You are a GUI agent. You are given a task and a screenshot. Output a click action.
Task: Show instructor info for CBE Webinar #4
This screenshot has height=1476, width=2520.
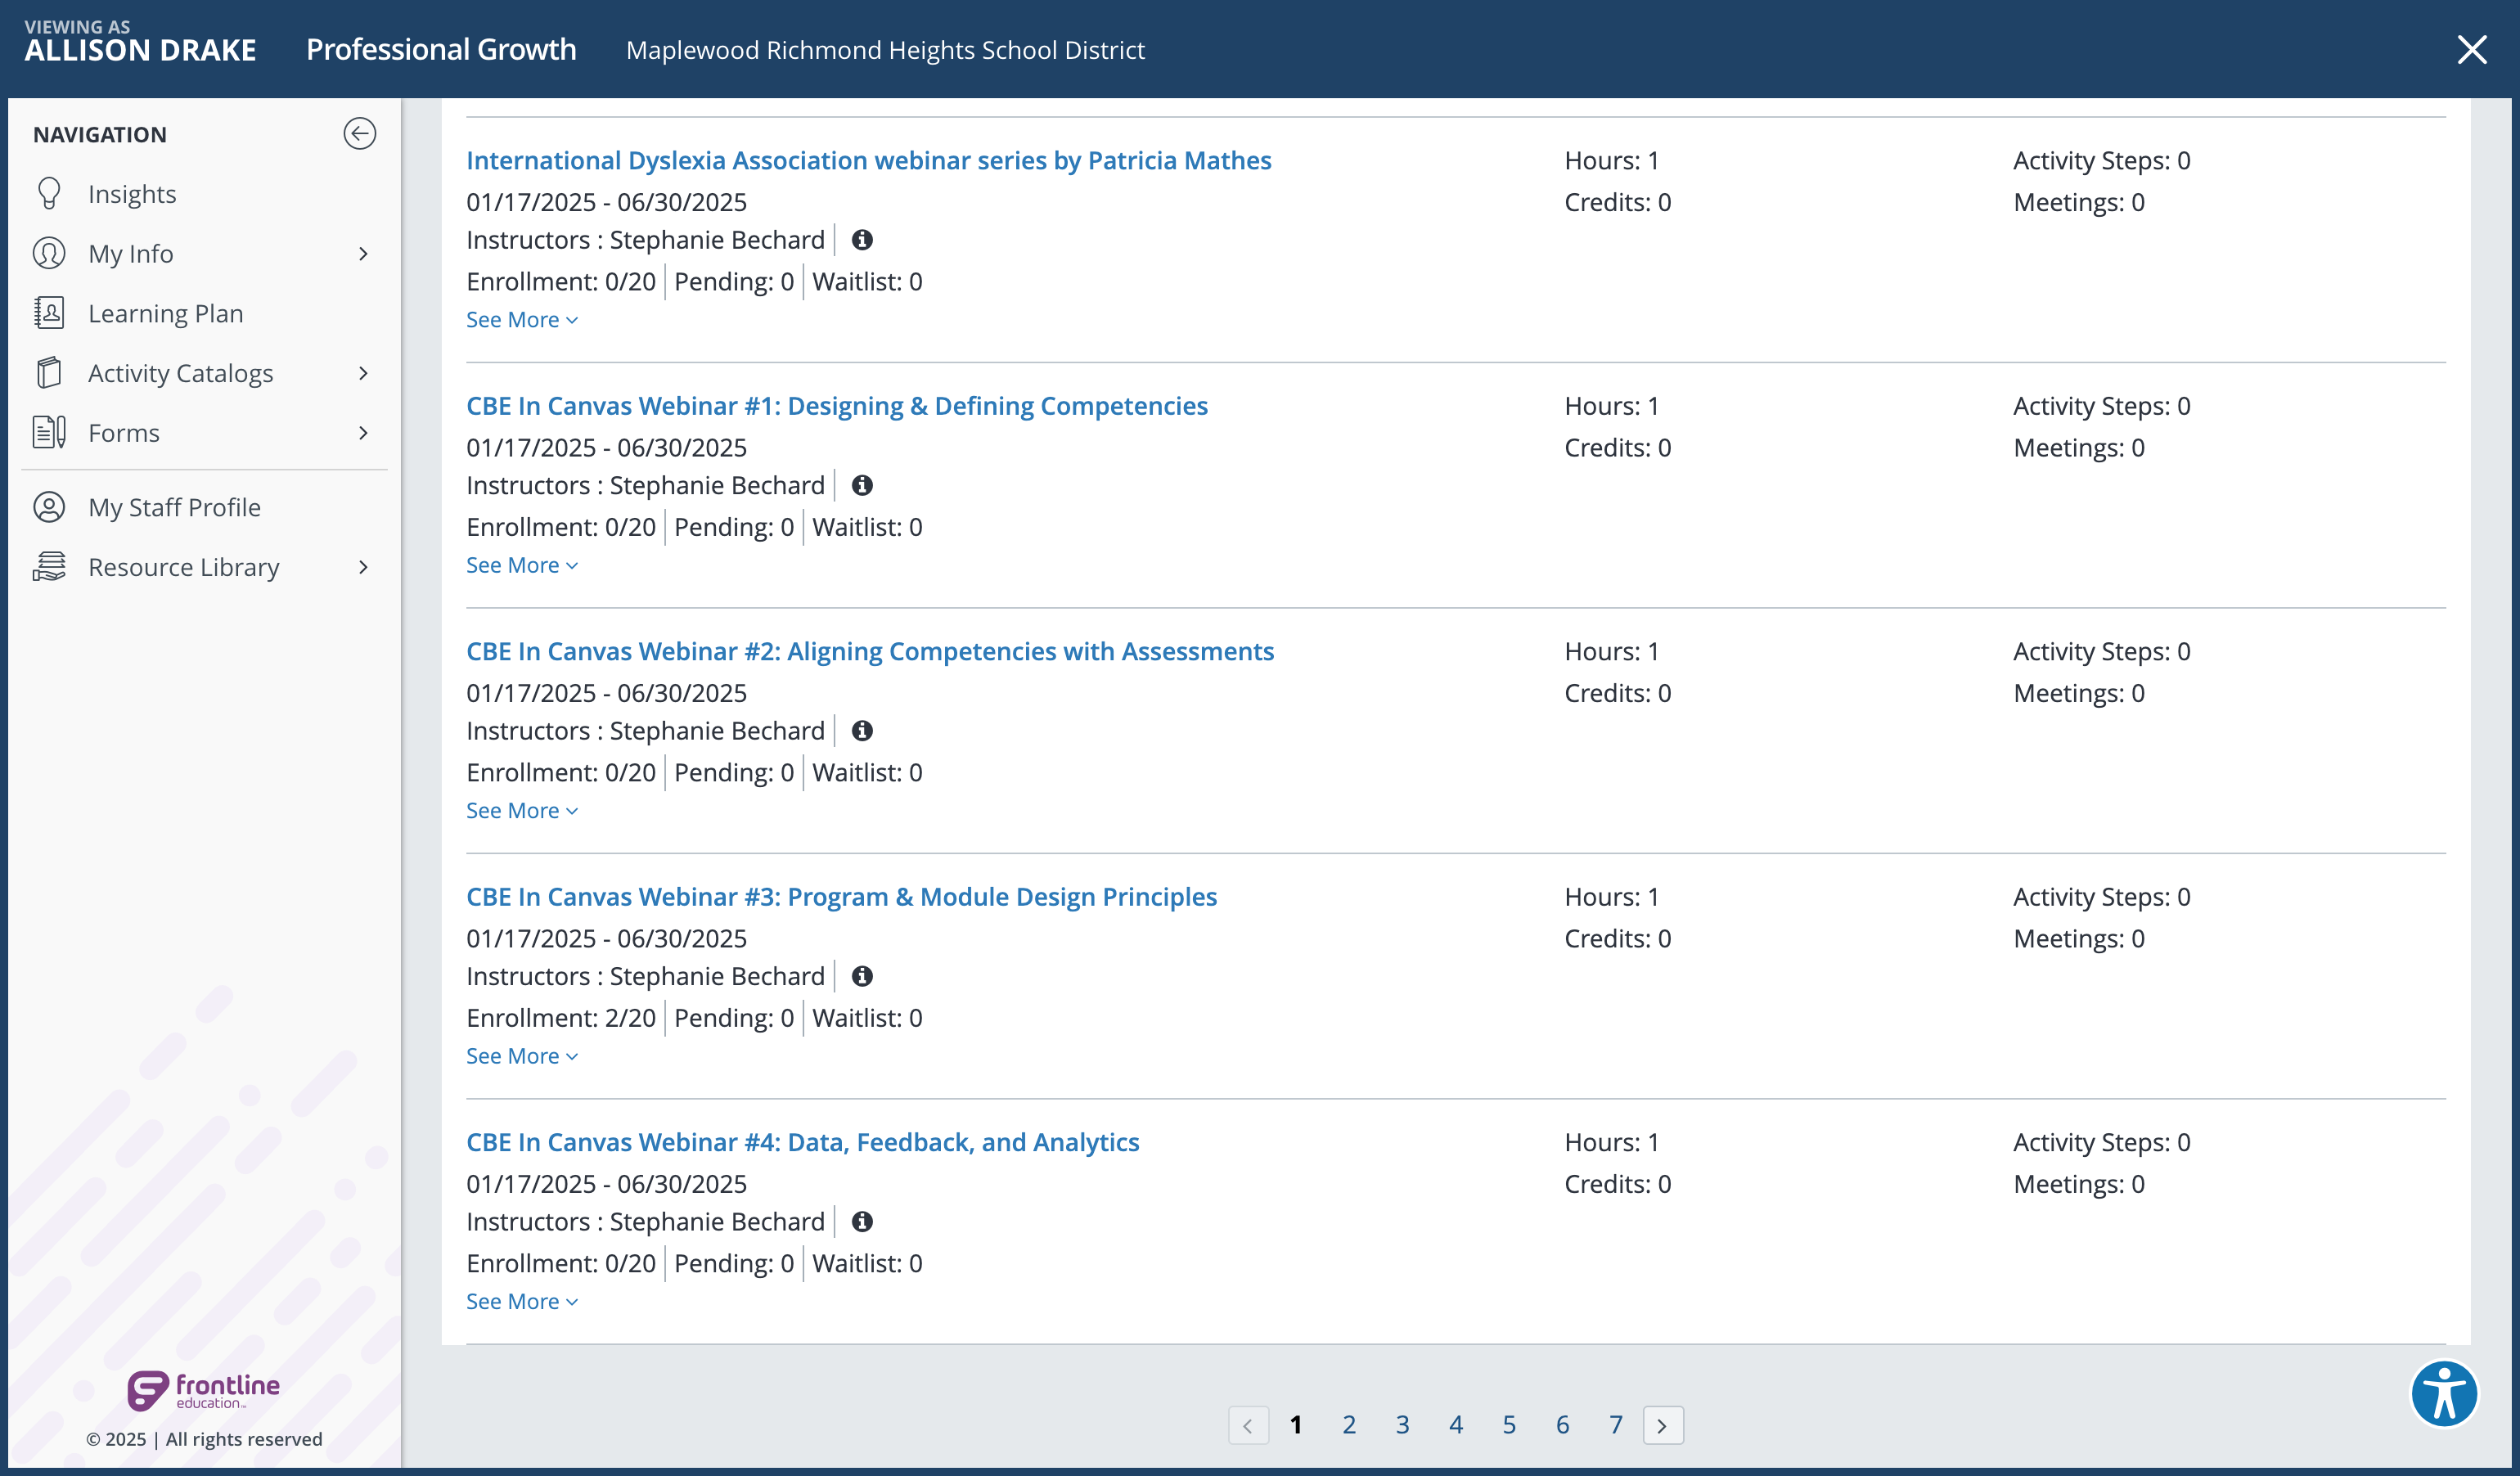[862, 1222]
